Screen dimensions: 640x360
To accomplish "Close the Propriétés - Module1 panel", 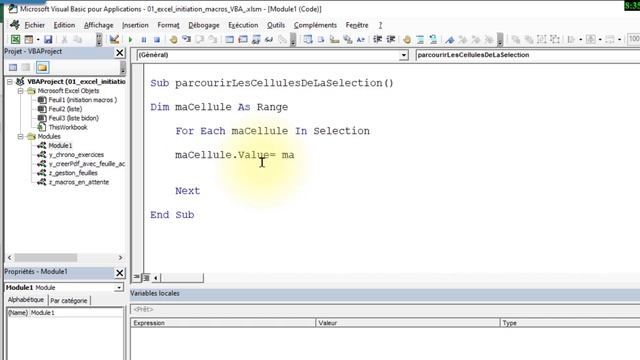I will coord(120,273).
